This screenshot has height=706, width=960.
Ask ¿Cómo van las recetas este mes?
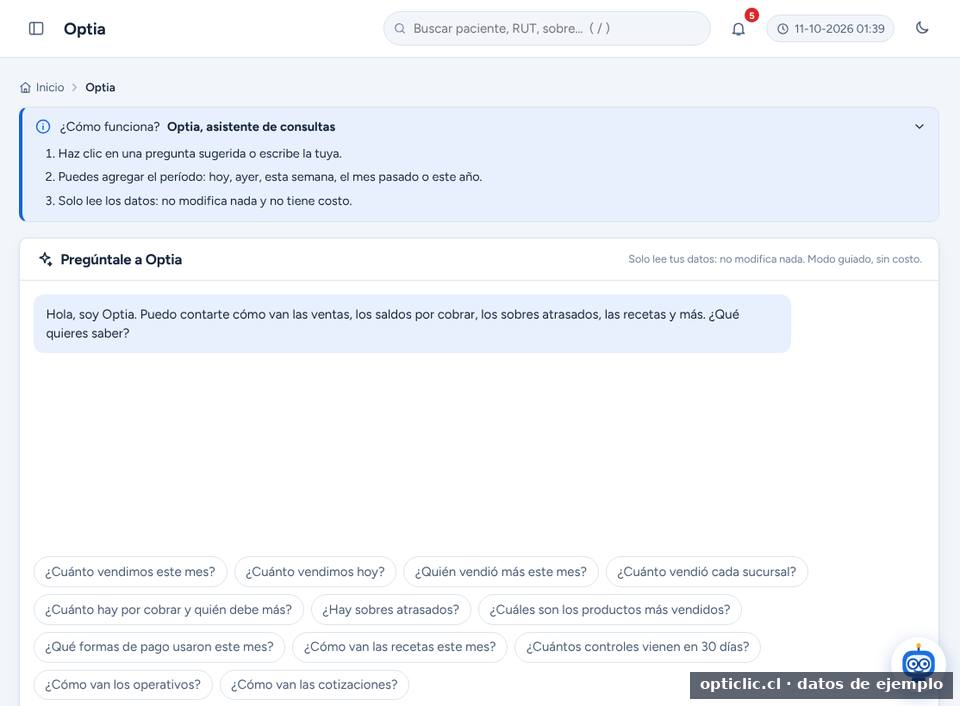pyautogui.click(x=400, y=647)
